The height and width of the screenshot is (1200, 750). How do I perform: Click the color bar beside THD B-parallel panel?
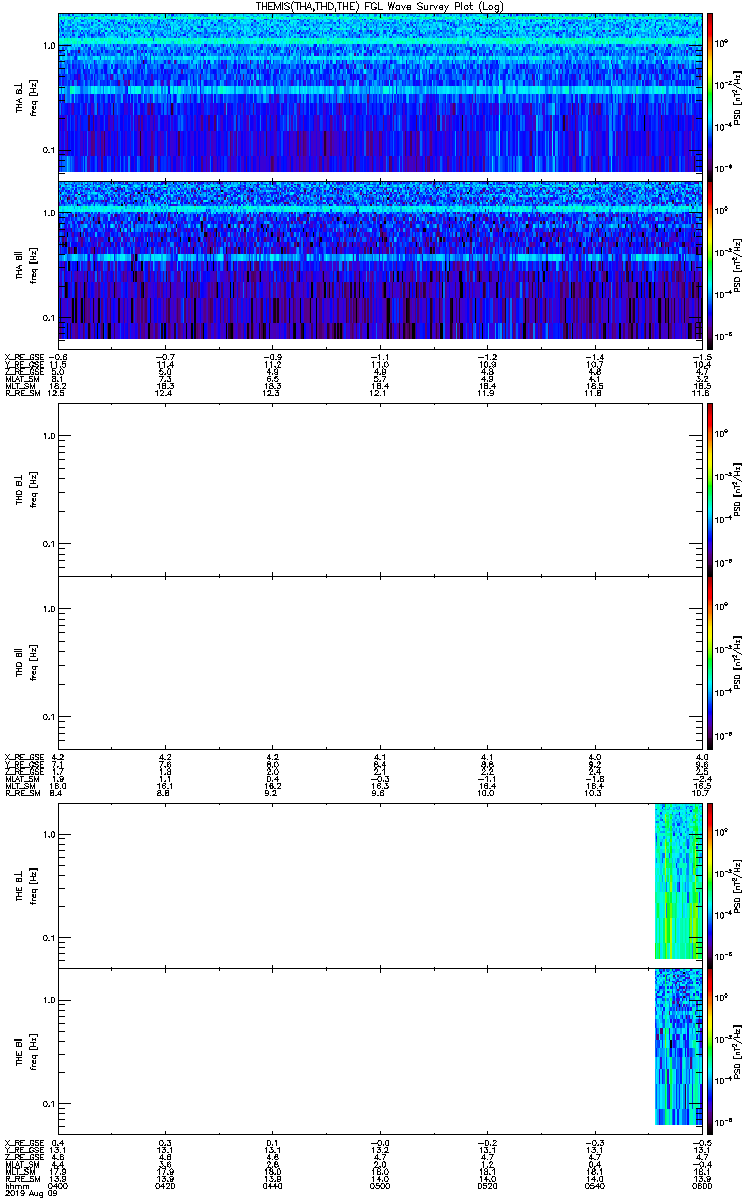coord(710,662)
